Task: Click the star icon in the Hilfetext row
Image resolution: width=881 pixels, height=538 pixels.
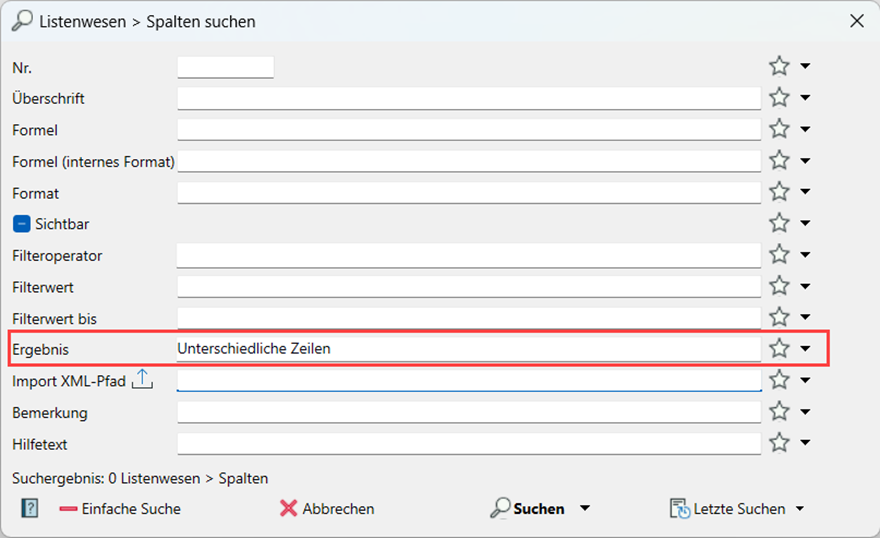Action: click(x=779, y=443)
